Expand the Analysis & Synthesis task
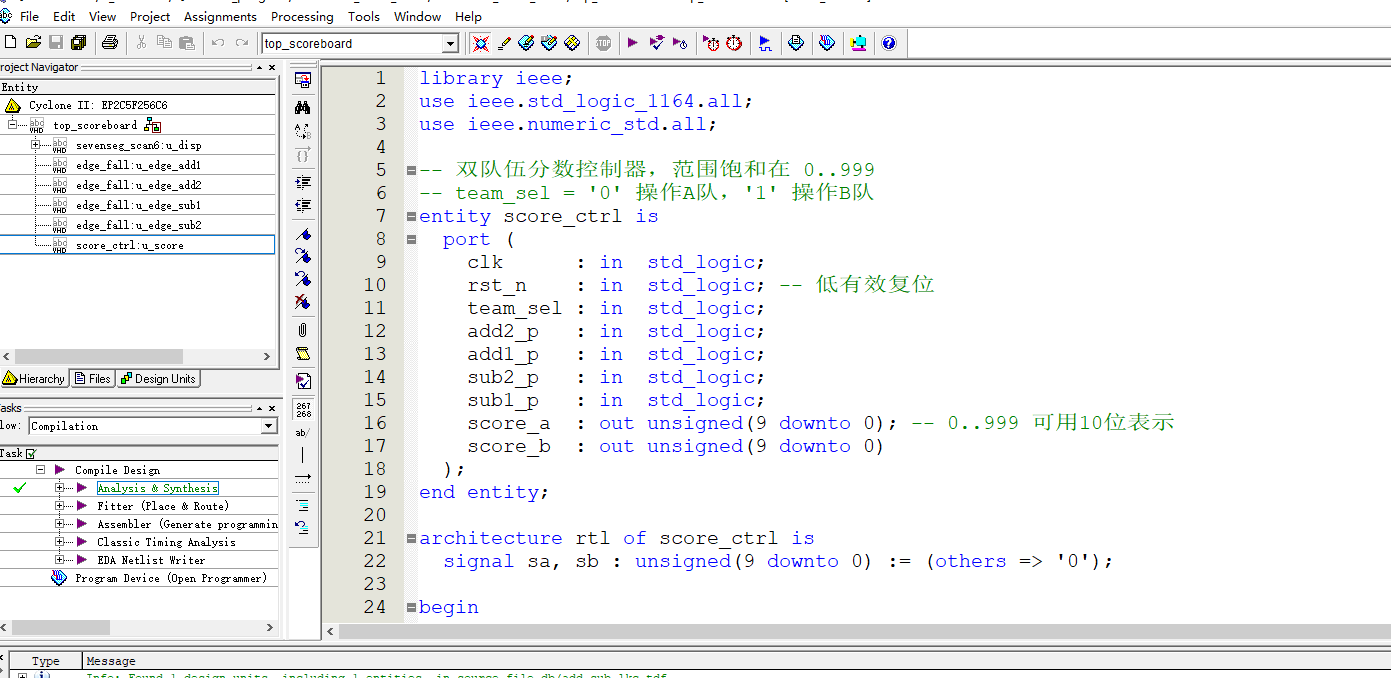Screen dimensions: 1391x678 (x=60, y=488)
